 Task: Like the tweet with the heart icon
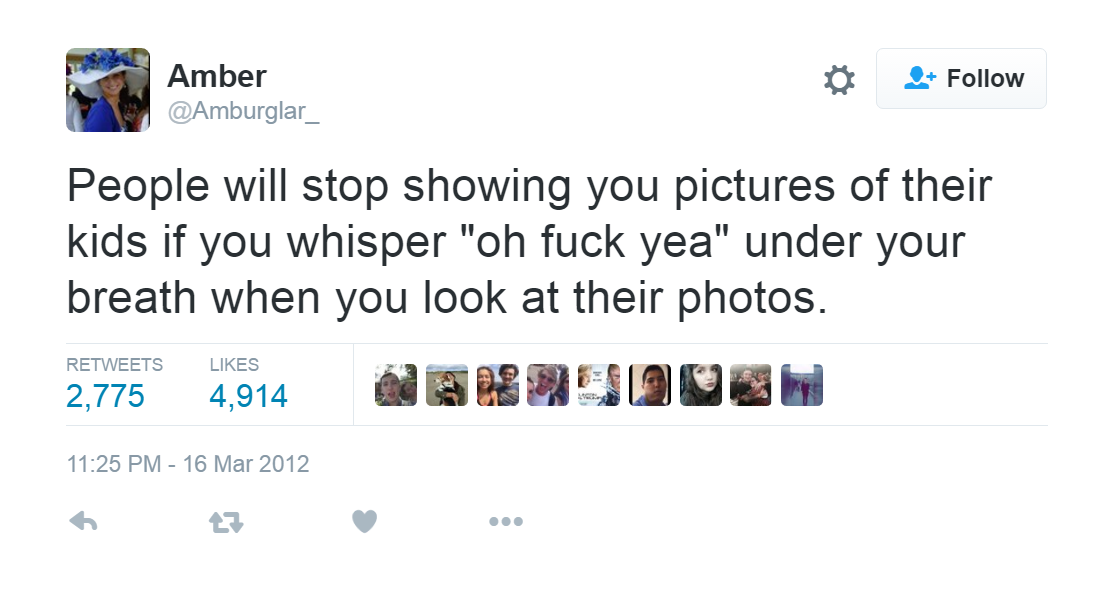tap(364, 521)
